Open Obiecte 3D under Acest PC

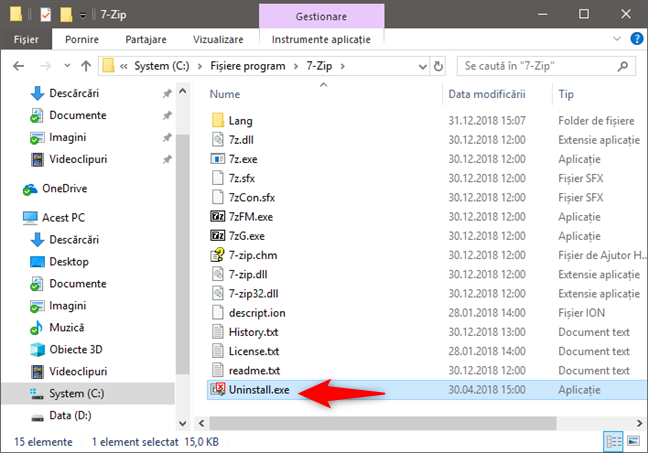pos(76,349)
